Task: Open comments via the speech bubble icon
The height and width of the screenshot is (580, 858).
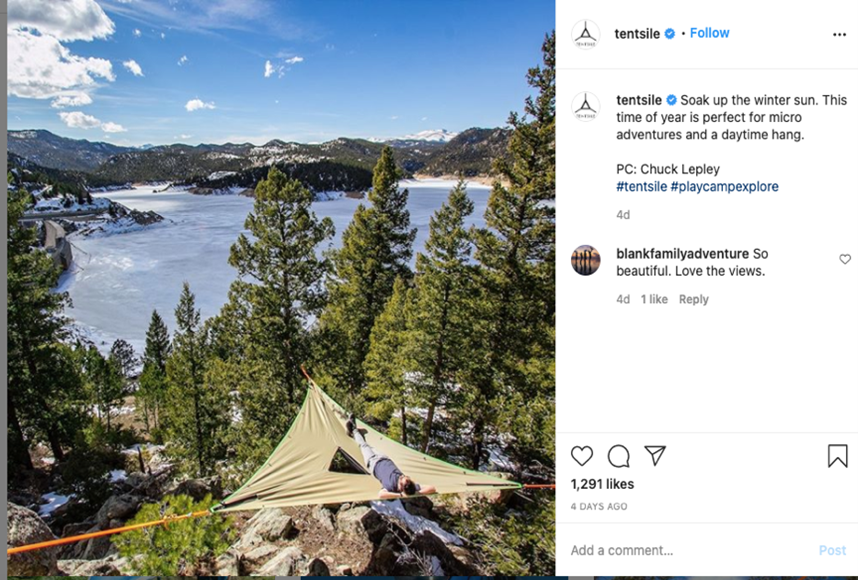Action: point(618,456)
